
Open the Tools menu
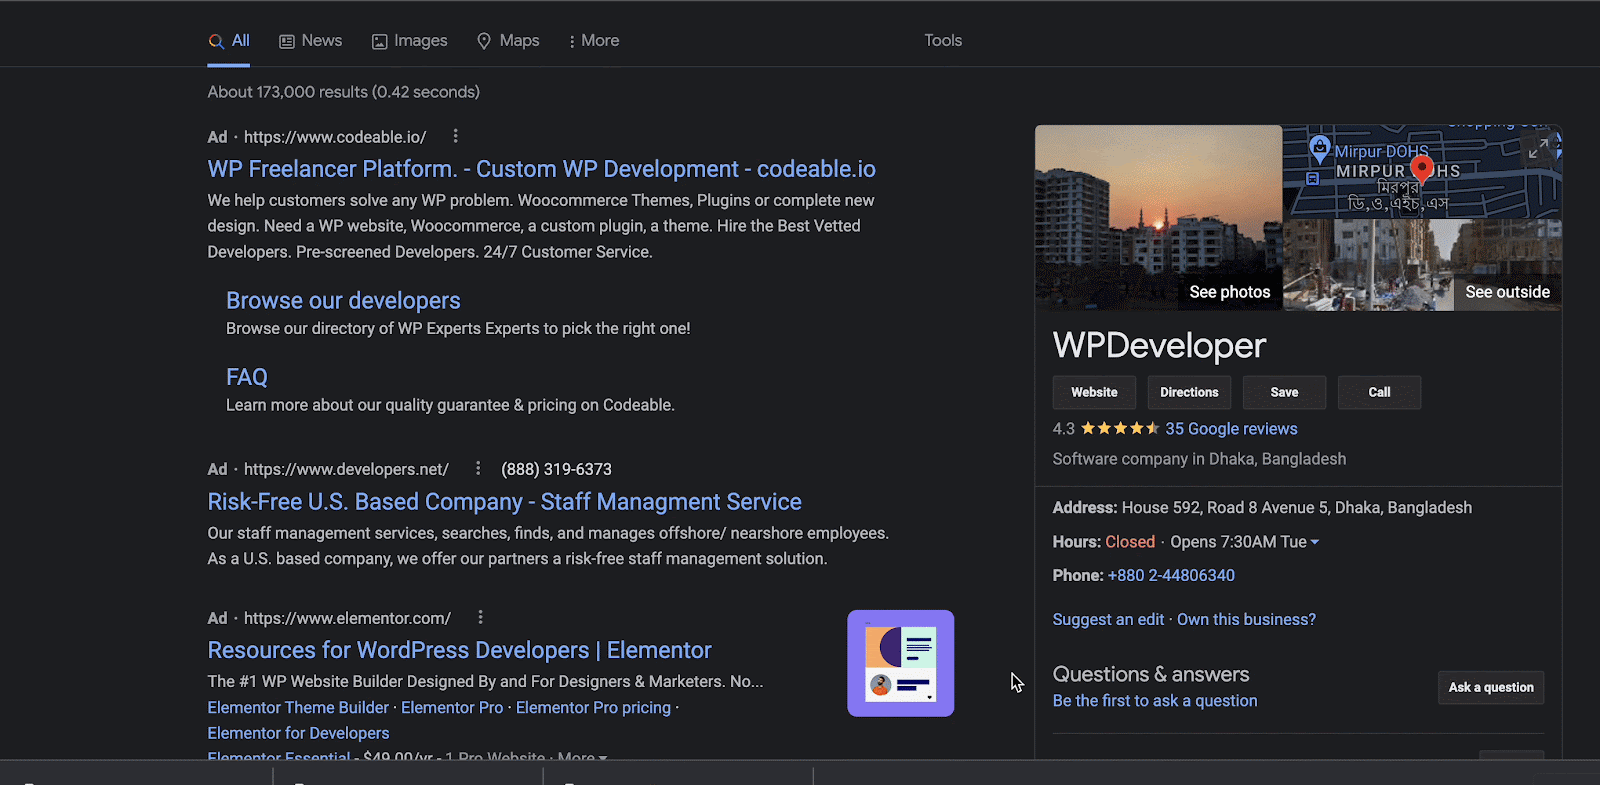943,41
